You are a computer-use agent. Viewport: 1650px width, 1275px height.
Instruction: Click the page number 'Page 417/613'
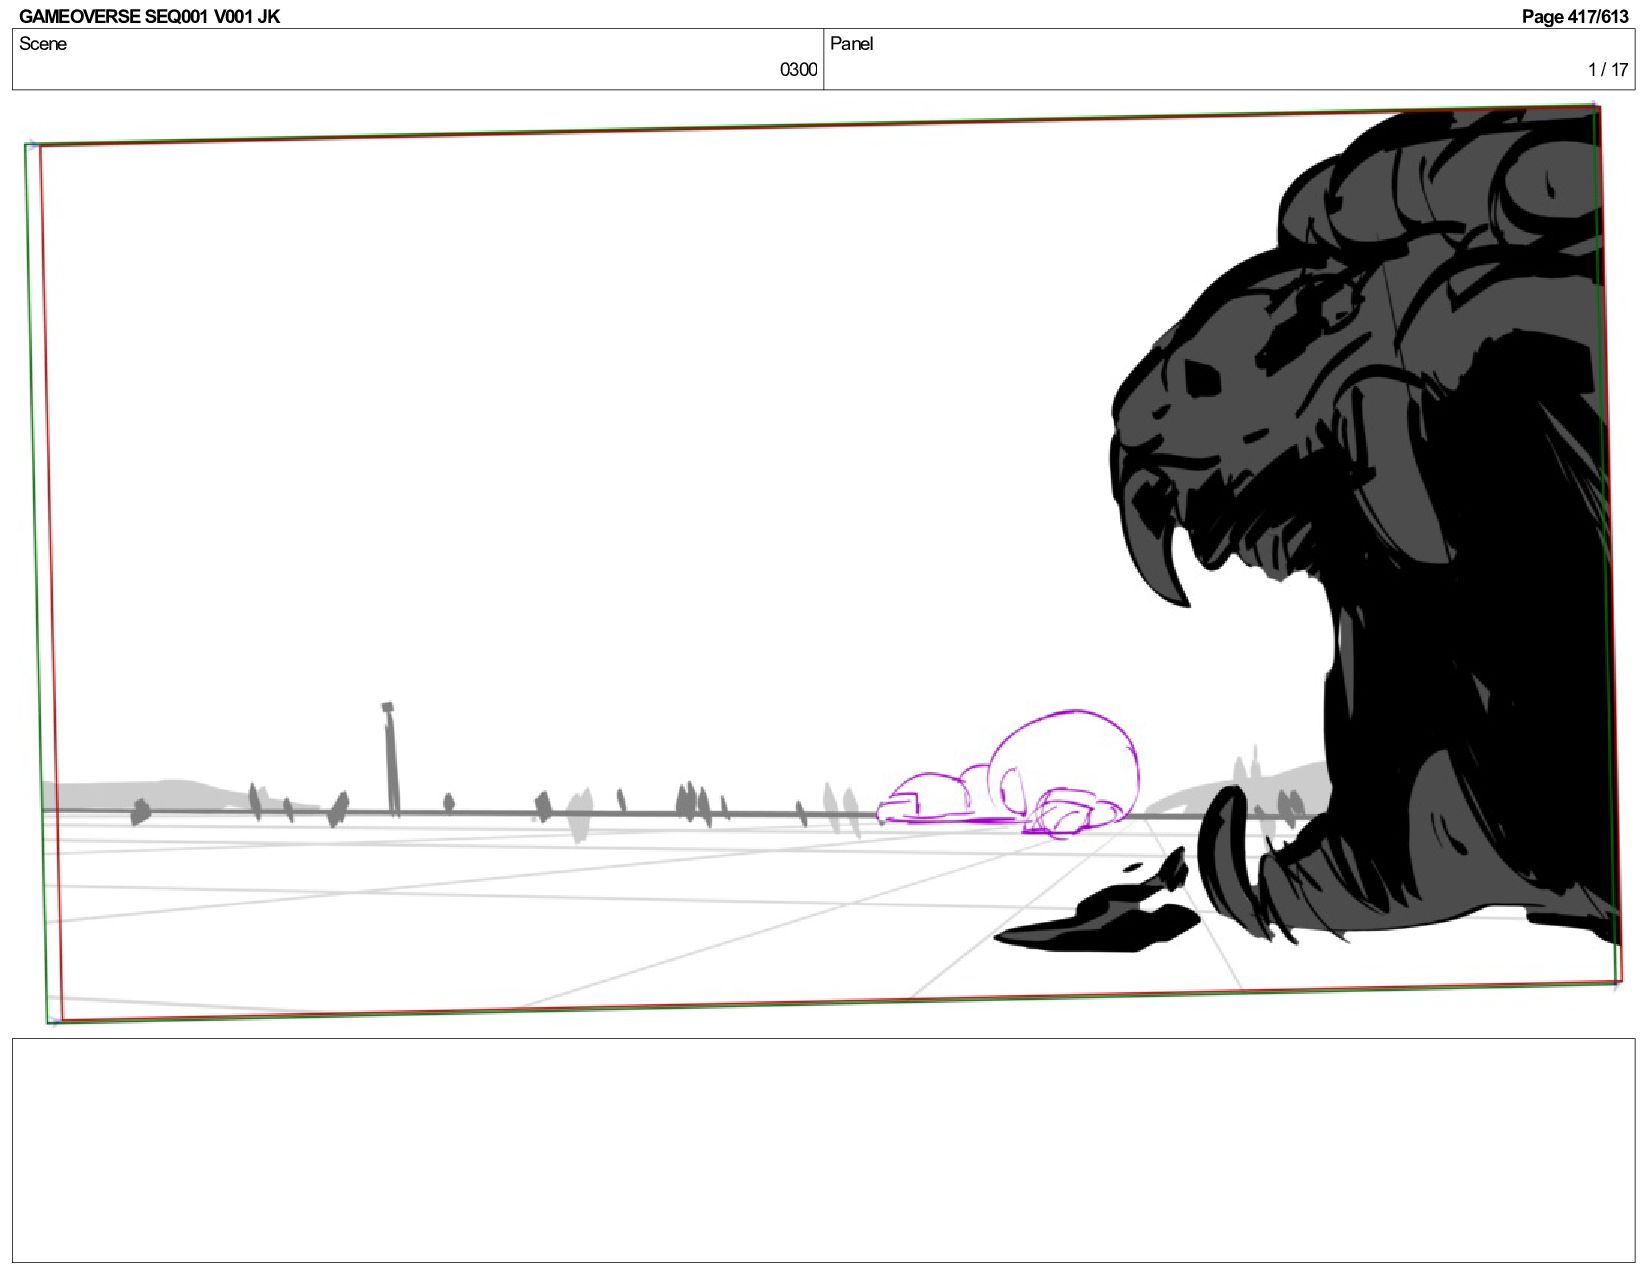point(1575,16)
